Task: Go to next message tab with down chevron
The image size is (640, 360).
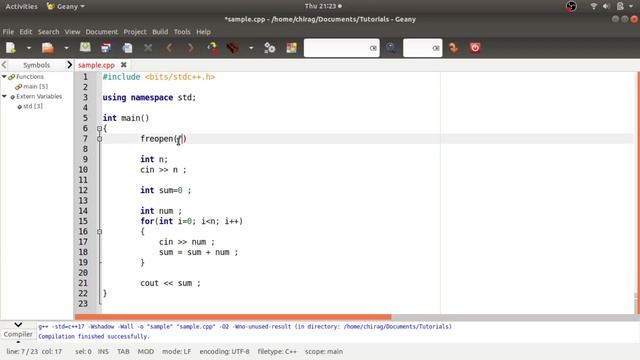Action: (x=18, y=325)
